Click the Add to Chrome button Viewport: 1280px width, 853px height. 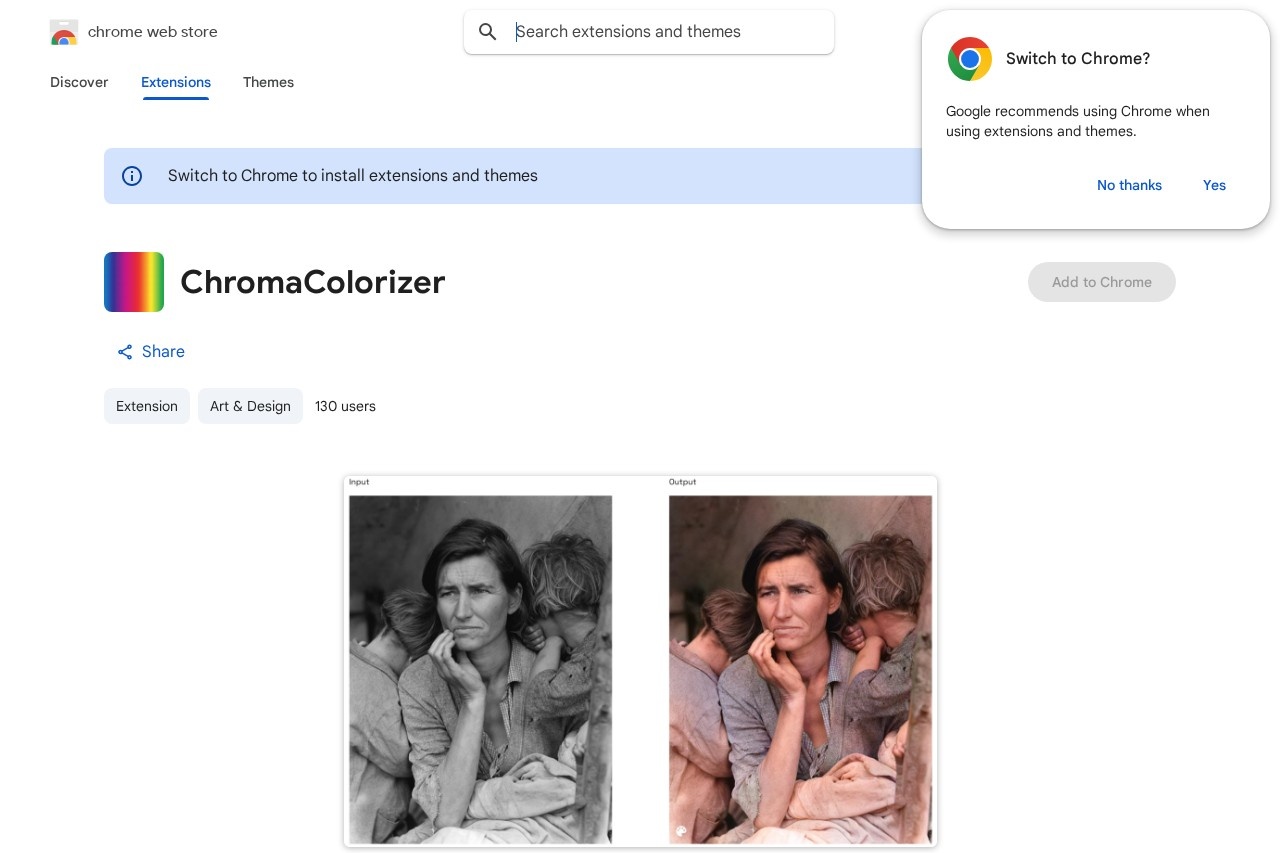tap(1102, 282)
